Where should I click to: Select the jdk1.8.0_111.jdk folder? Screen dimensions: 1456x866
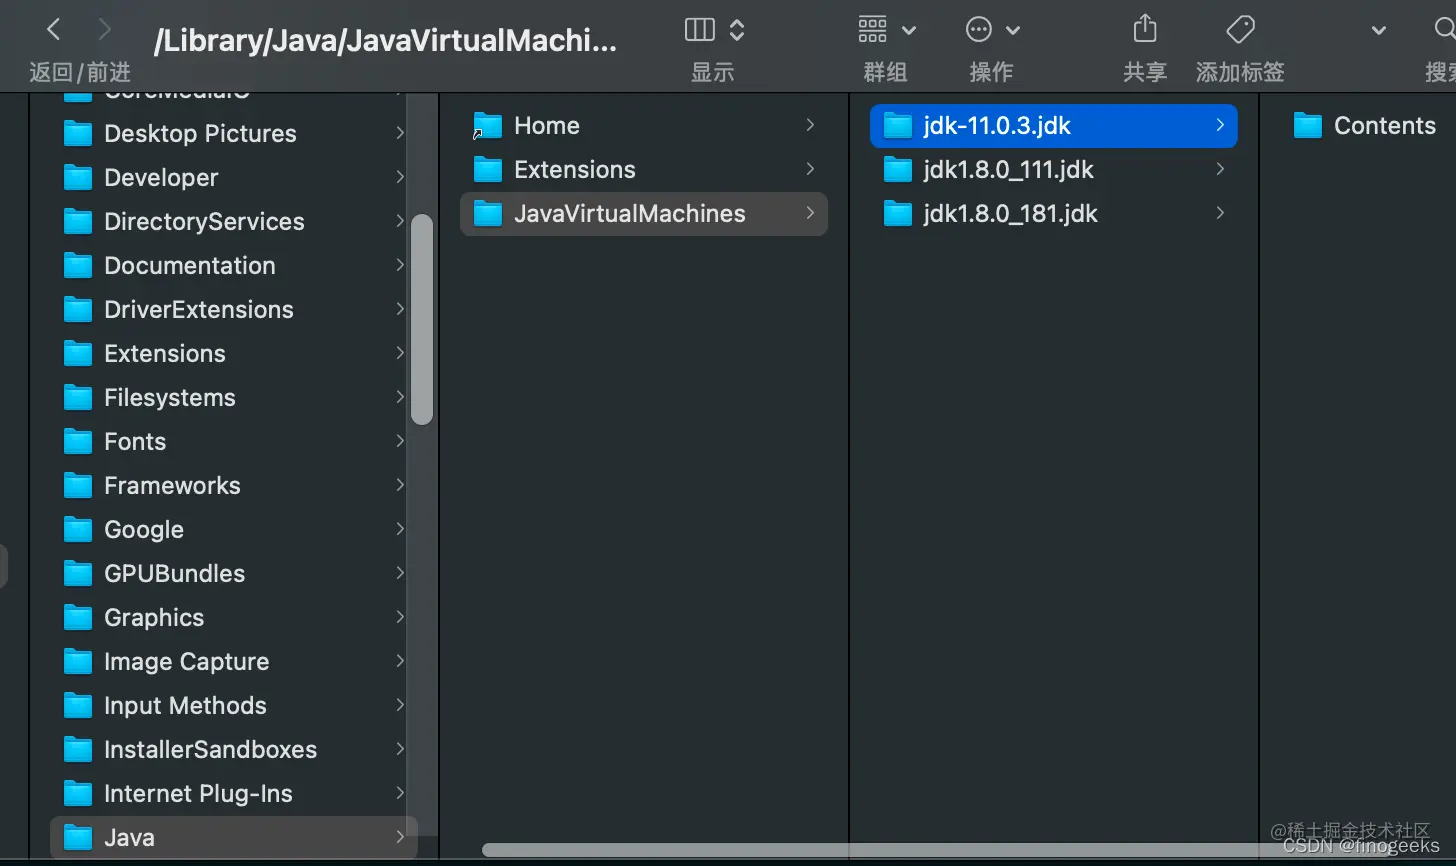click(x=1054, y=169)
